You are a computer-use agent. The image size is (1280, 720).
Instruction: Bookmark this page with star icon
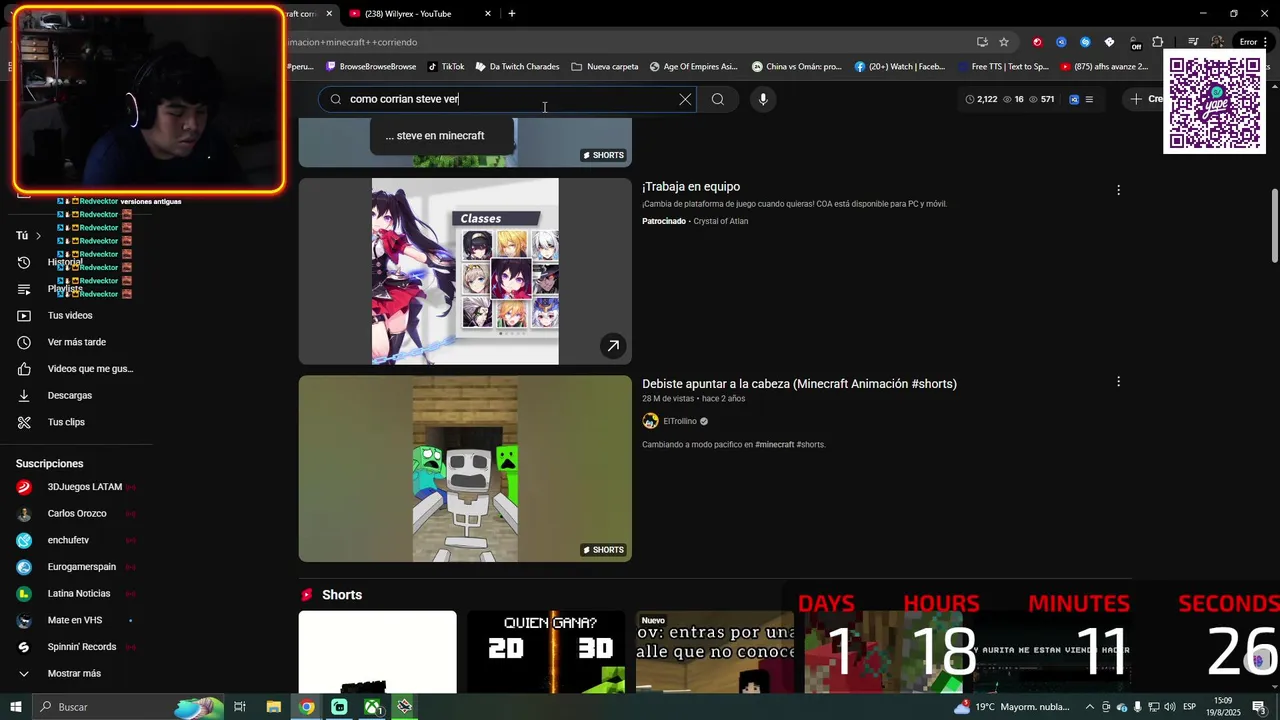1004,42
